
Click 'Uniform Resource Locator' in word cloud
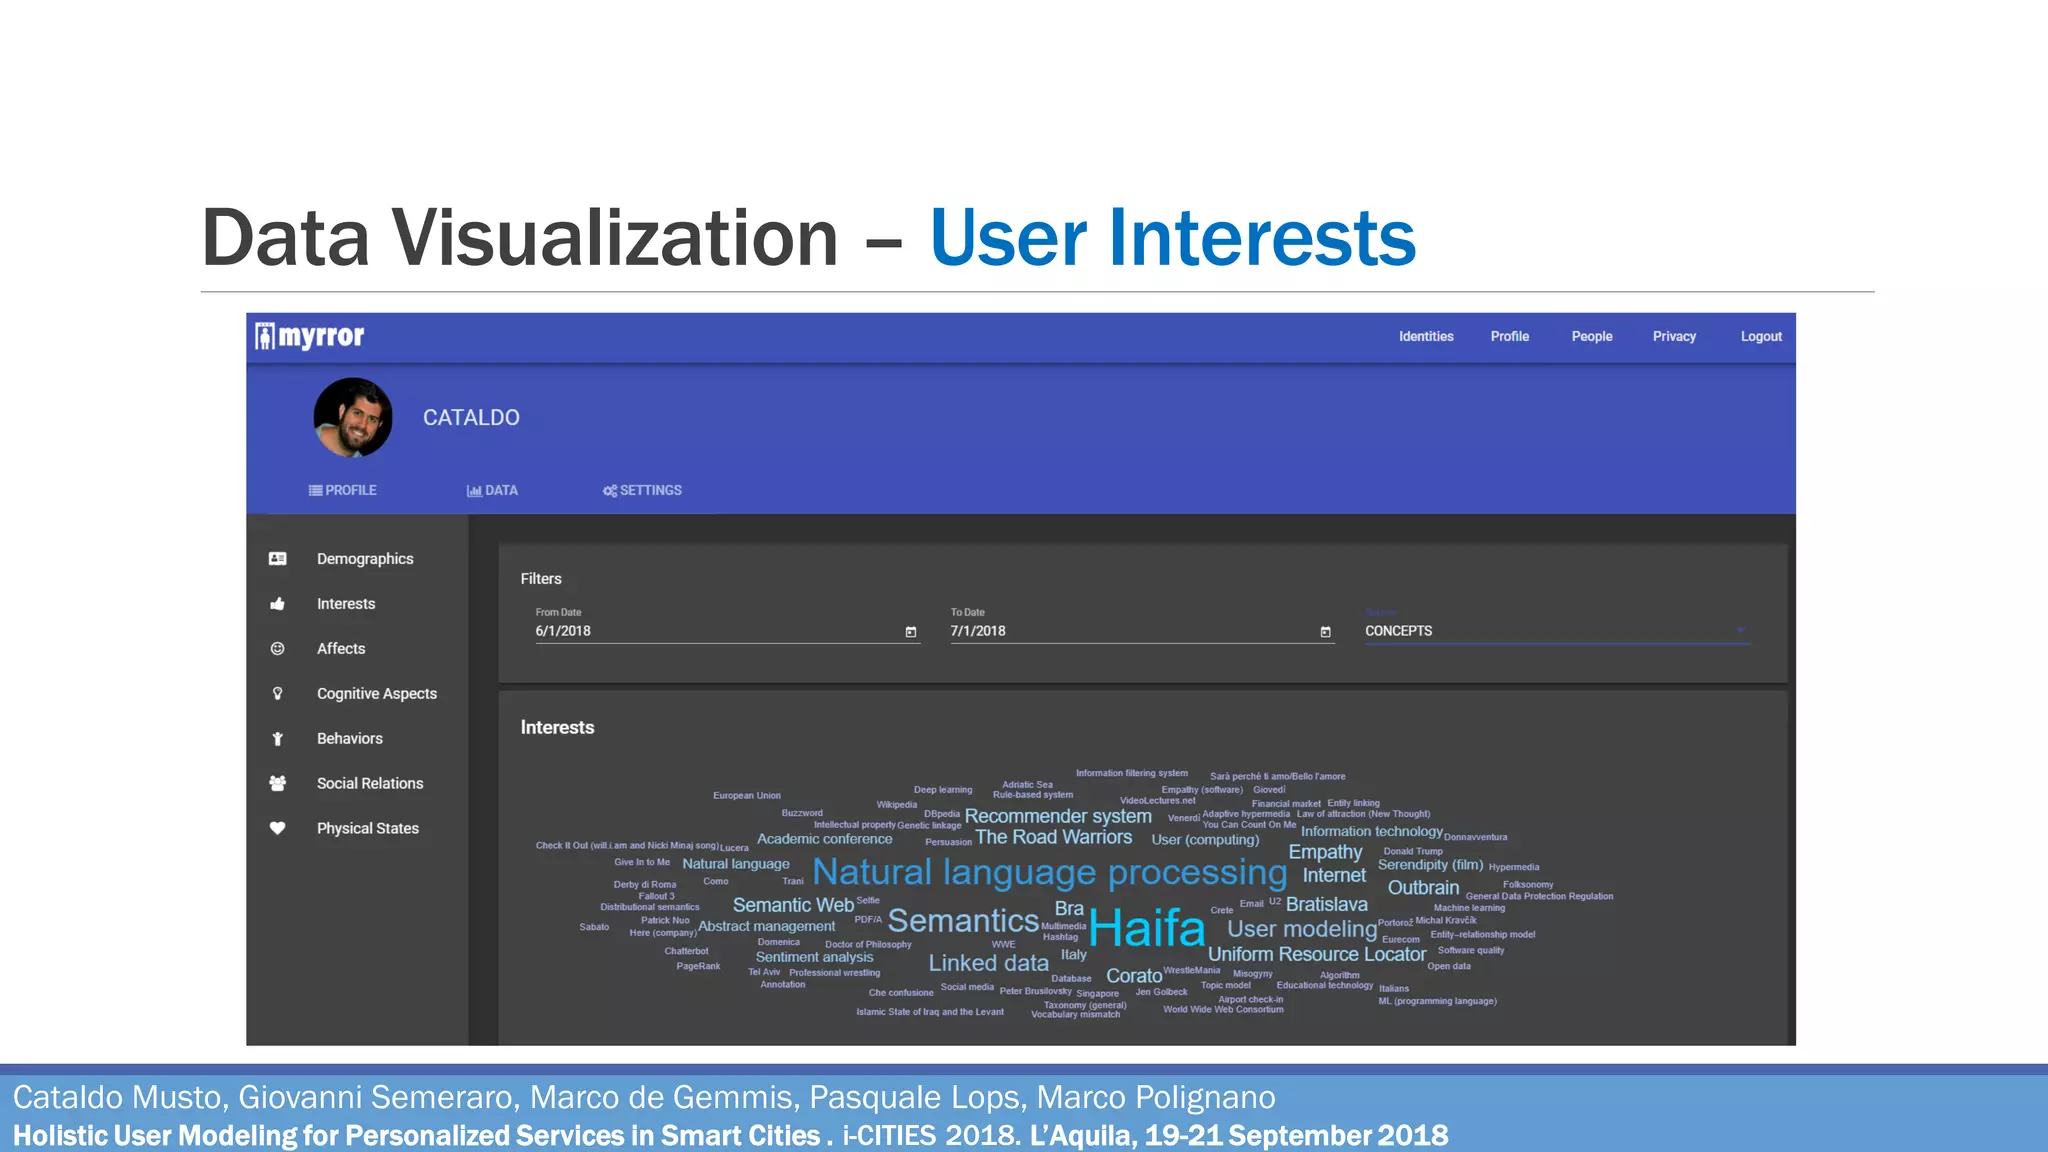pyautogui.click(x=1317, y=954)
